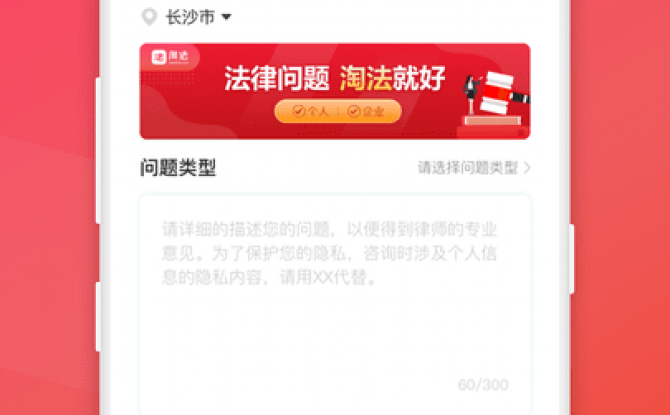670x415 pixels.
Task: Click the 个人 checkmark circle icon
Action: [298, 112]
